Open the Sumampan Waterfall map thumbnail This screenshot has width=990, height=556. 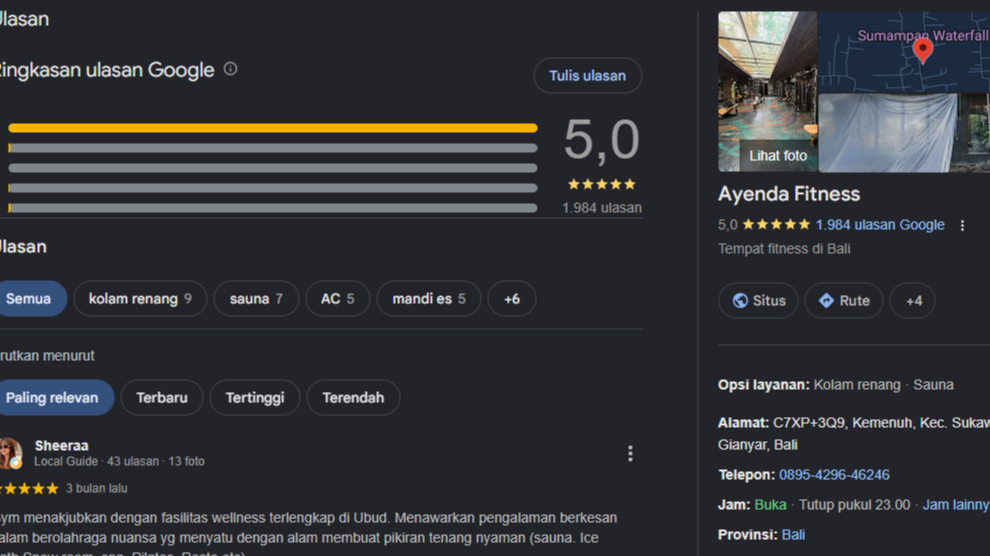(904, 52)
